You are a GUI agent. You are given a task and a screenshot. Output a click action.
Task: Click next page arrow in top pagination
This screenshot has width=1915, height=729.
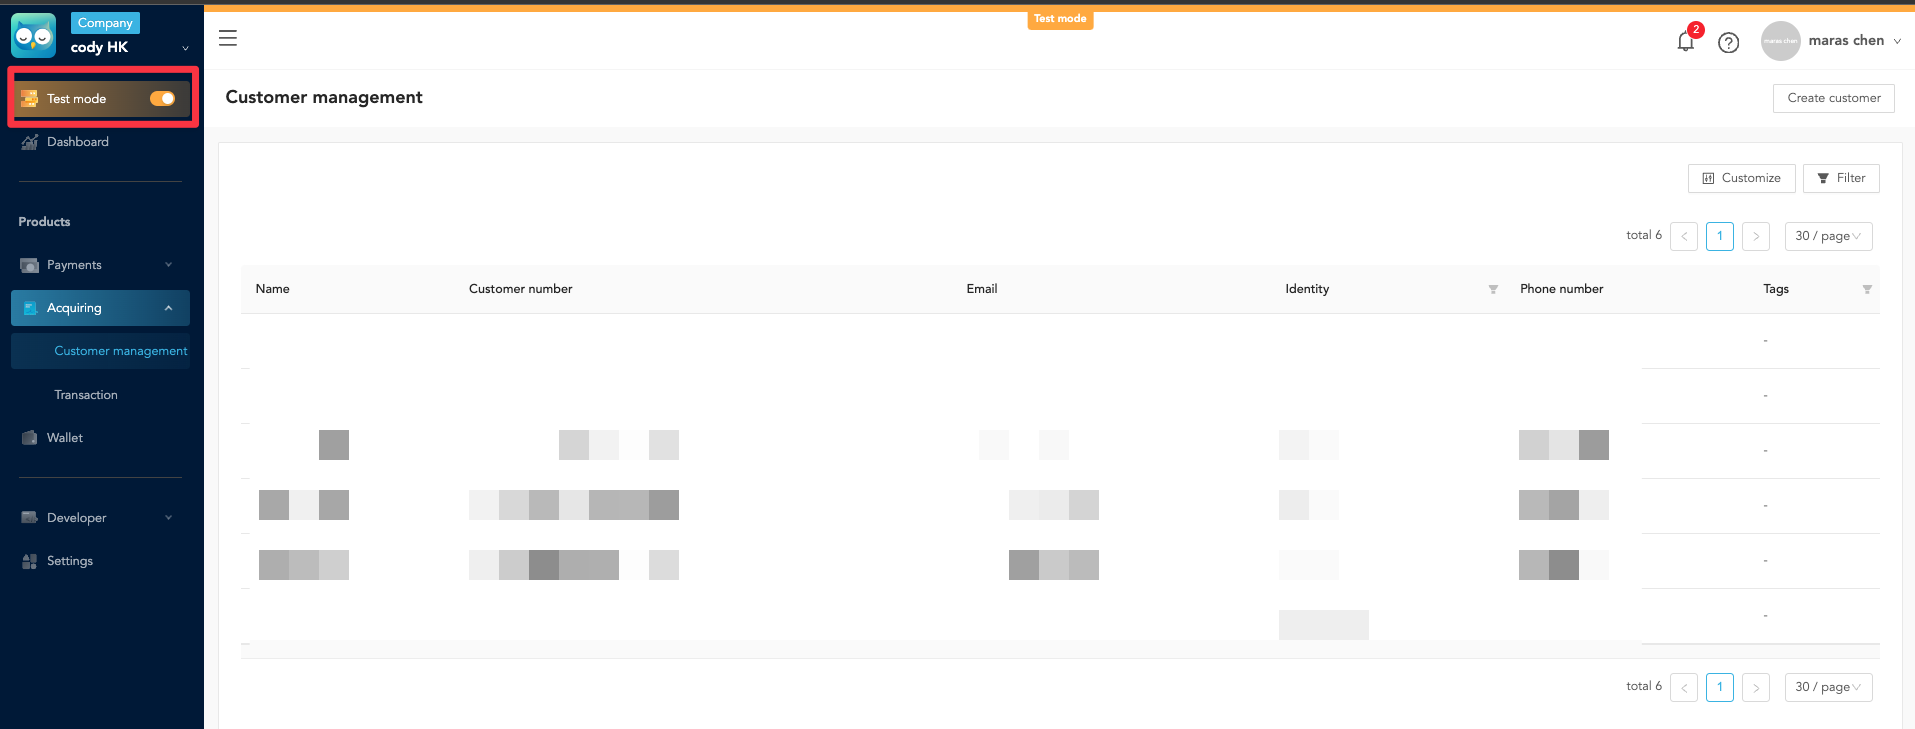click(1756, 236)
